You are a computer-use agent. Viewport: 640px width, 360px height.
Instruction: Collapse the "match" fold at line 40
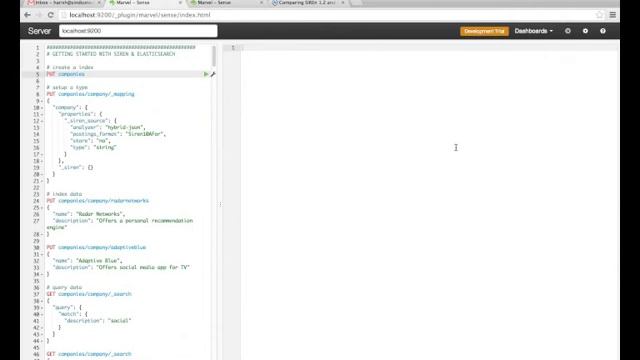point(42,314)
